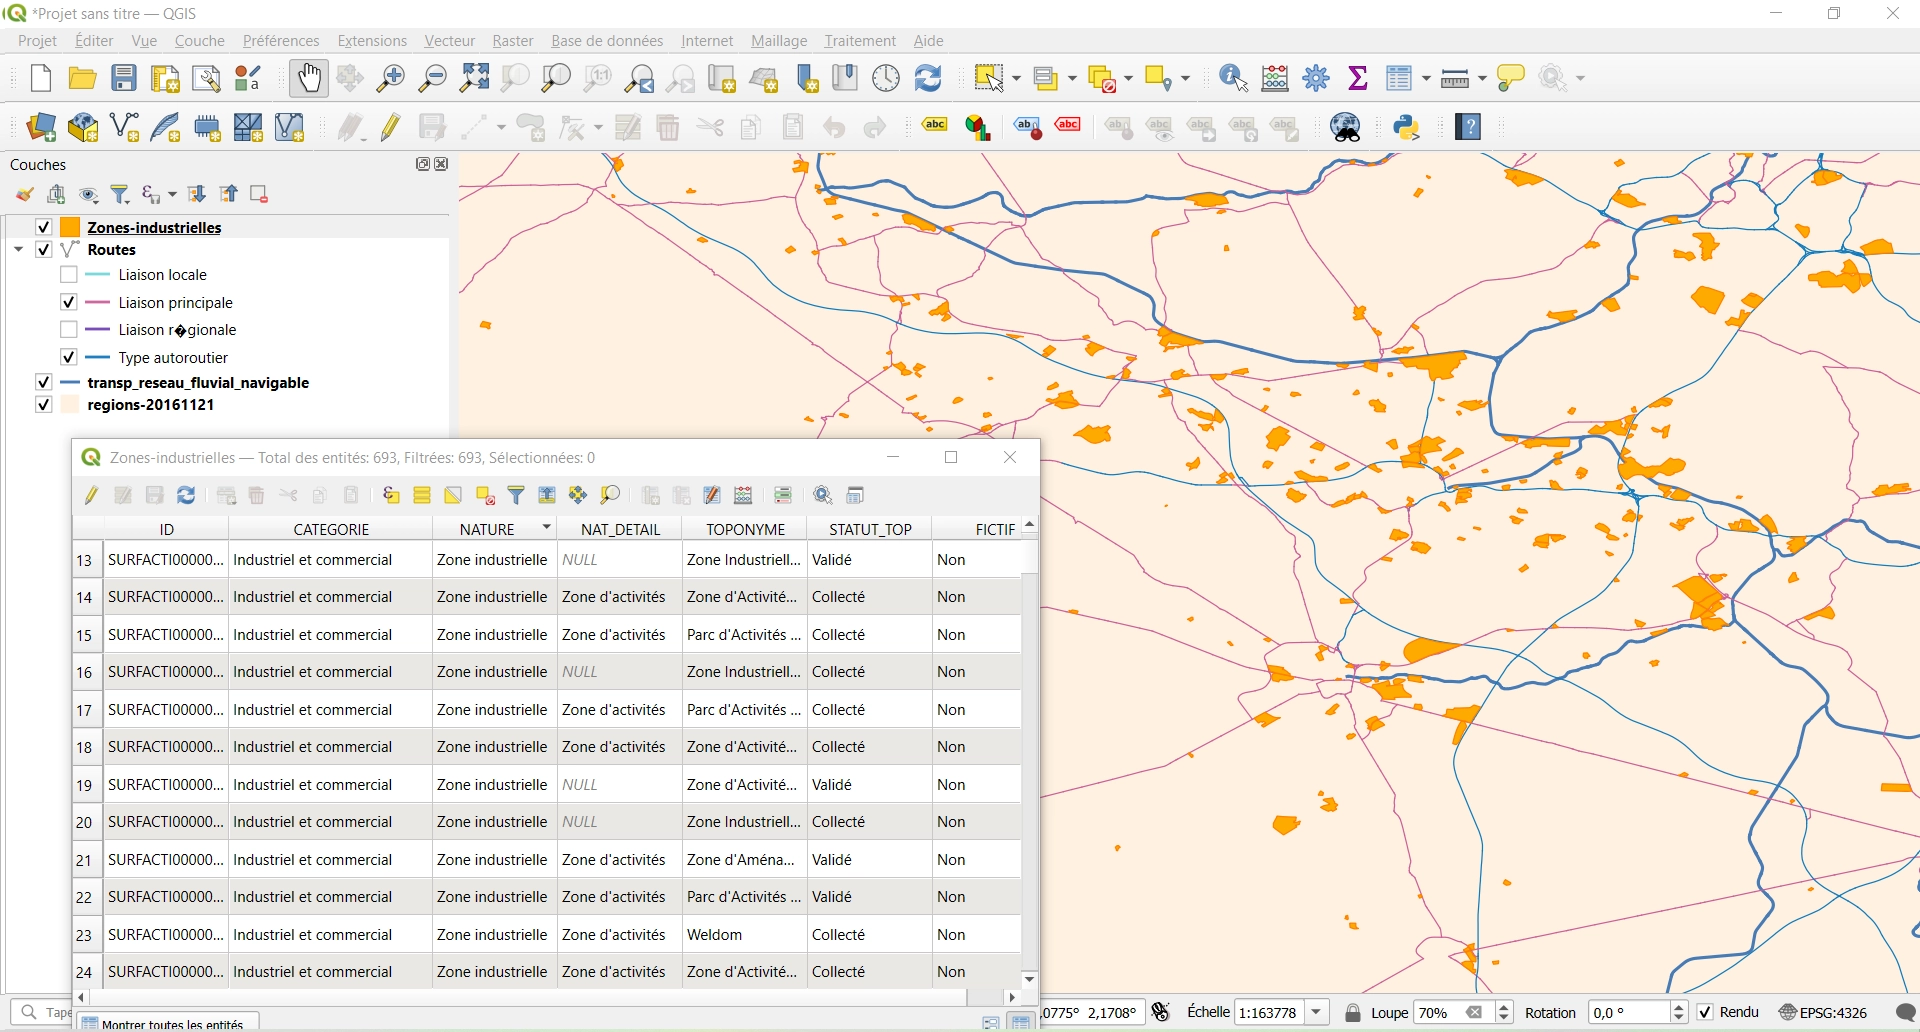Click the EPSG:4326 projection button

[x=1824, y=1013]
